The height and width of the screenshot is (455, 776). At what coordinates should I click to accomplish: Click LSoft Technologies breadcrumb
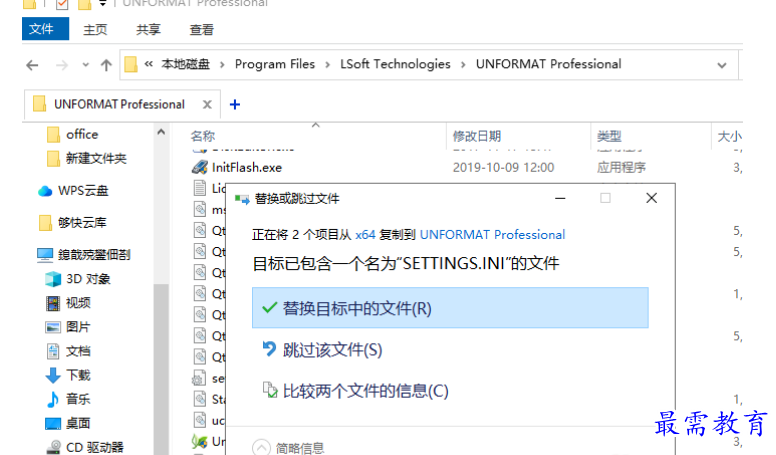coord(395,64)
